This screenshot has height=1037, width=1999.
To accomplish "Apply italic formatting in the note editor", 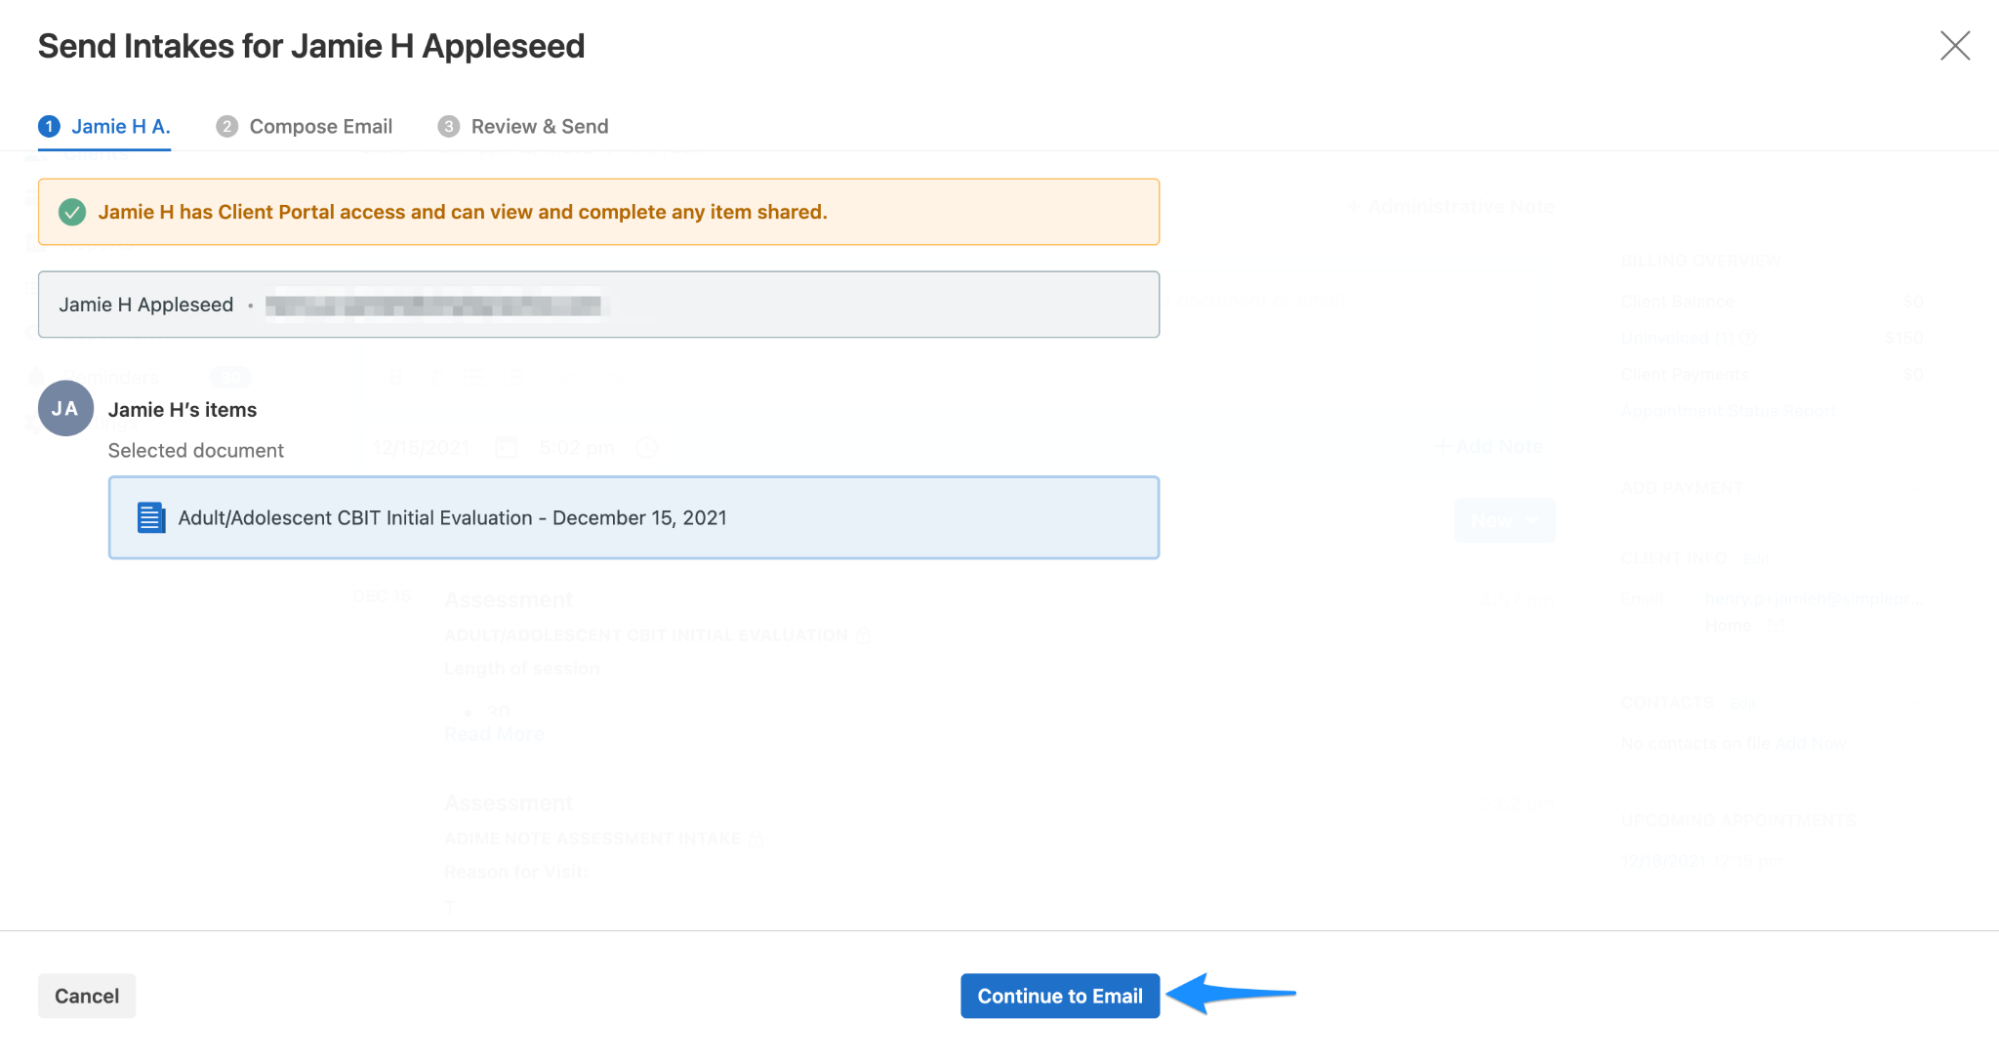I will (x=435, y=377).
